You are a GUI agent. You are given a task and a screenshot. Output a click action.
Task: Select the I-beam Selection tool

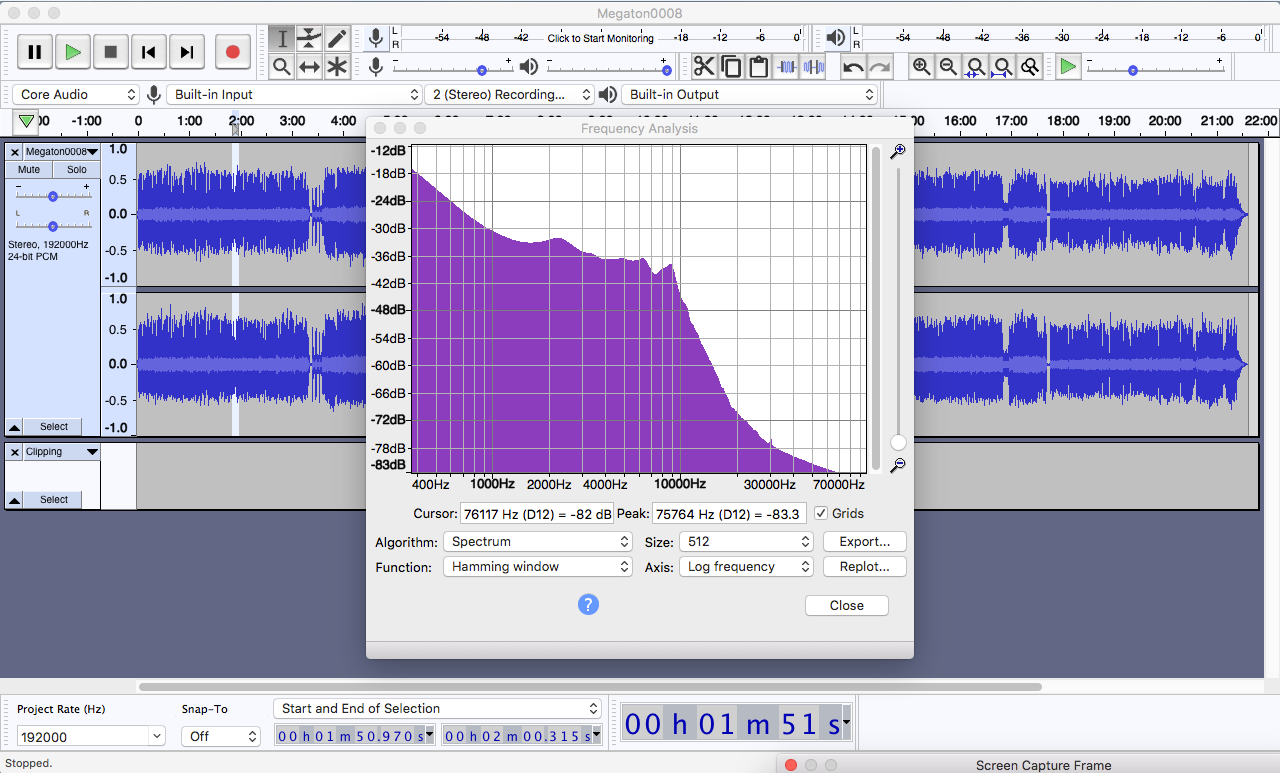[x=282, y=39]
